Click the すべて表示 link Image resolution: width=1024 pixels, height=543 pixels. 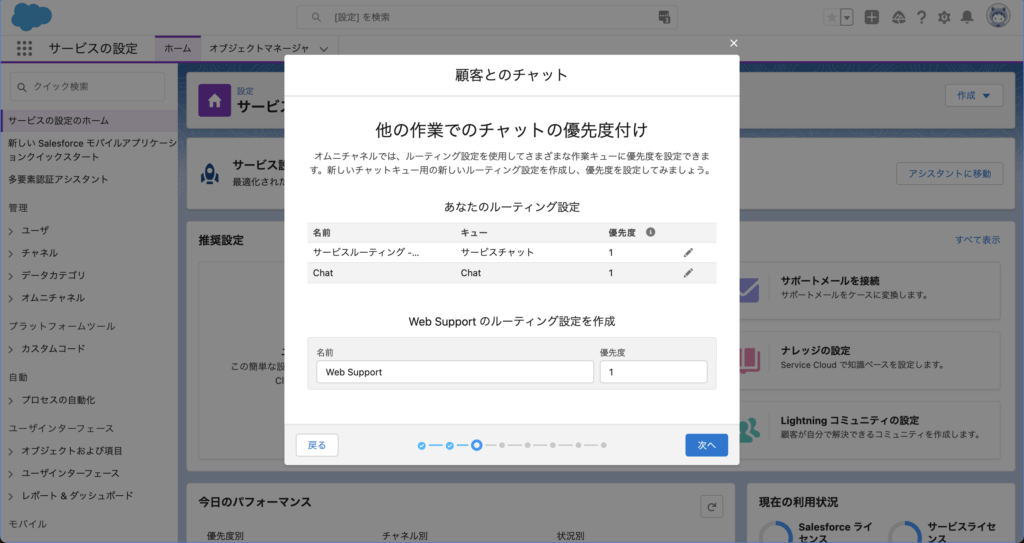(x=978, y=240)
